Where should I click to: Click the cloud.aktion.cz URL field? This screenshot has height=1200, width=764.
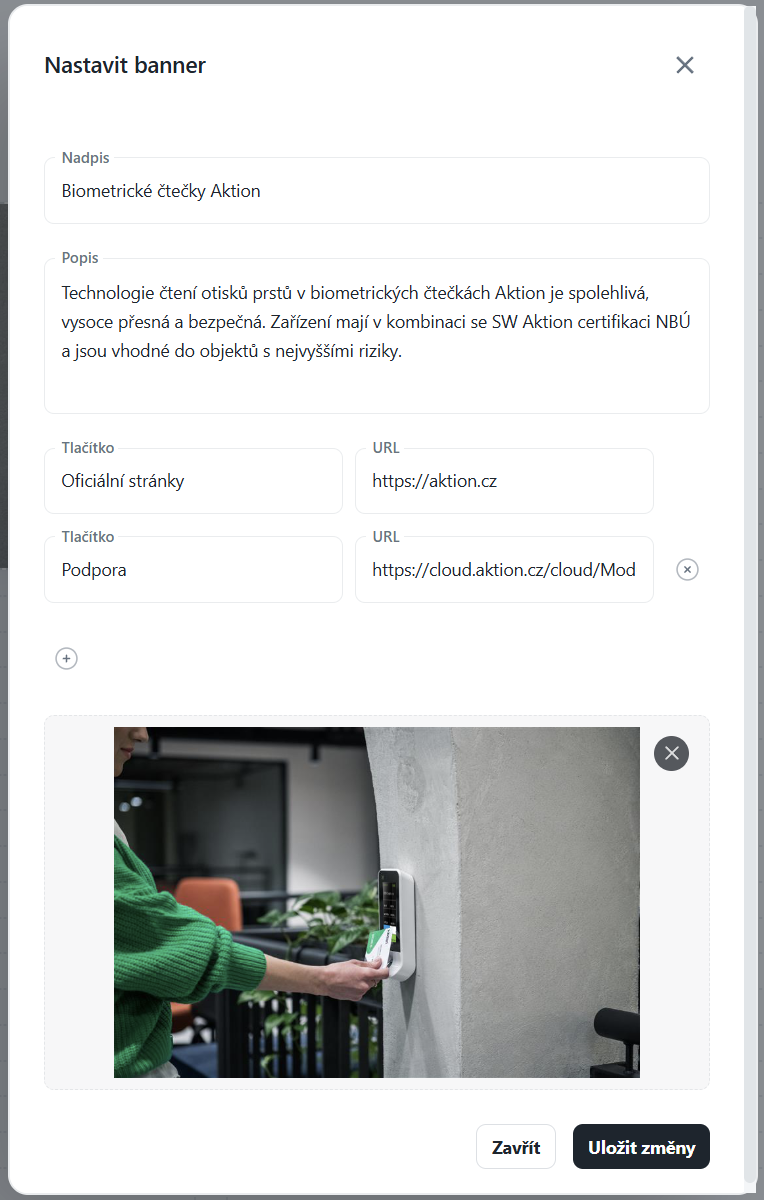tap(504, 569)
